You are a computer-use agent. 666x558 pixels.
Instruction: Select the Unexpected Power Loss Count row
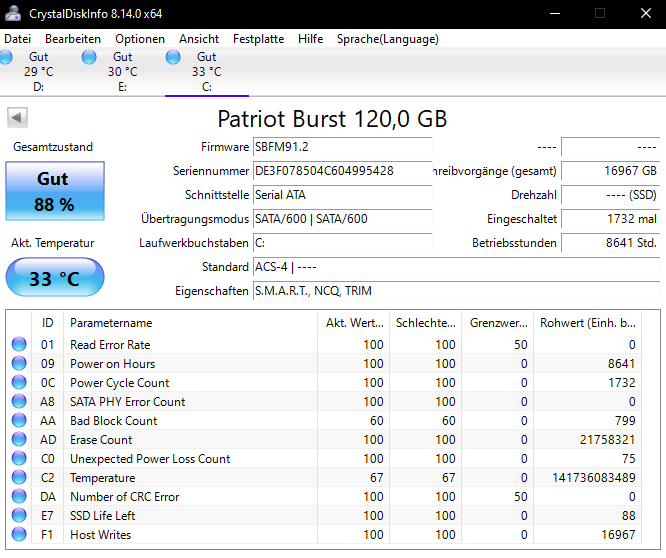(x=326, y=459)
